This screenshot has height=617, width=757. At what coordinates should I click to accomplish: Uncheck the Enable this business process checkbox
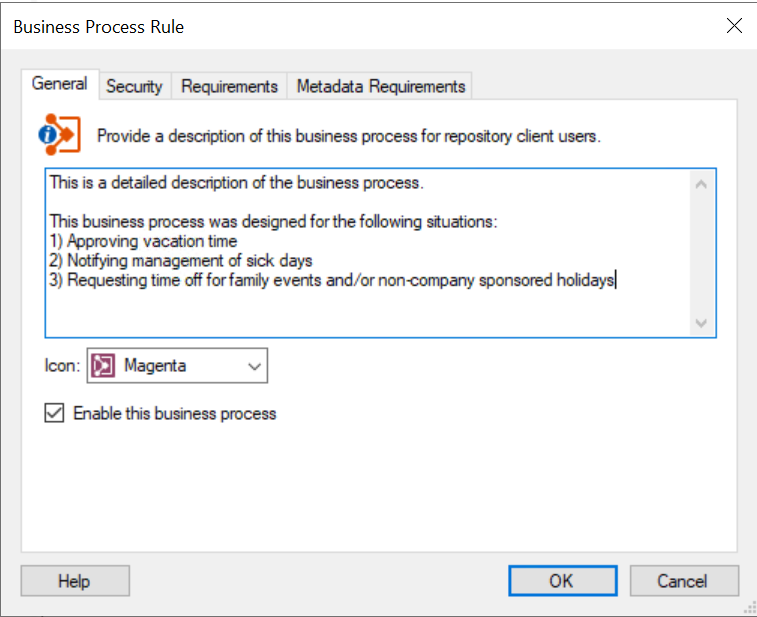point(54,413)
